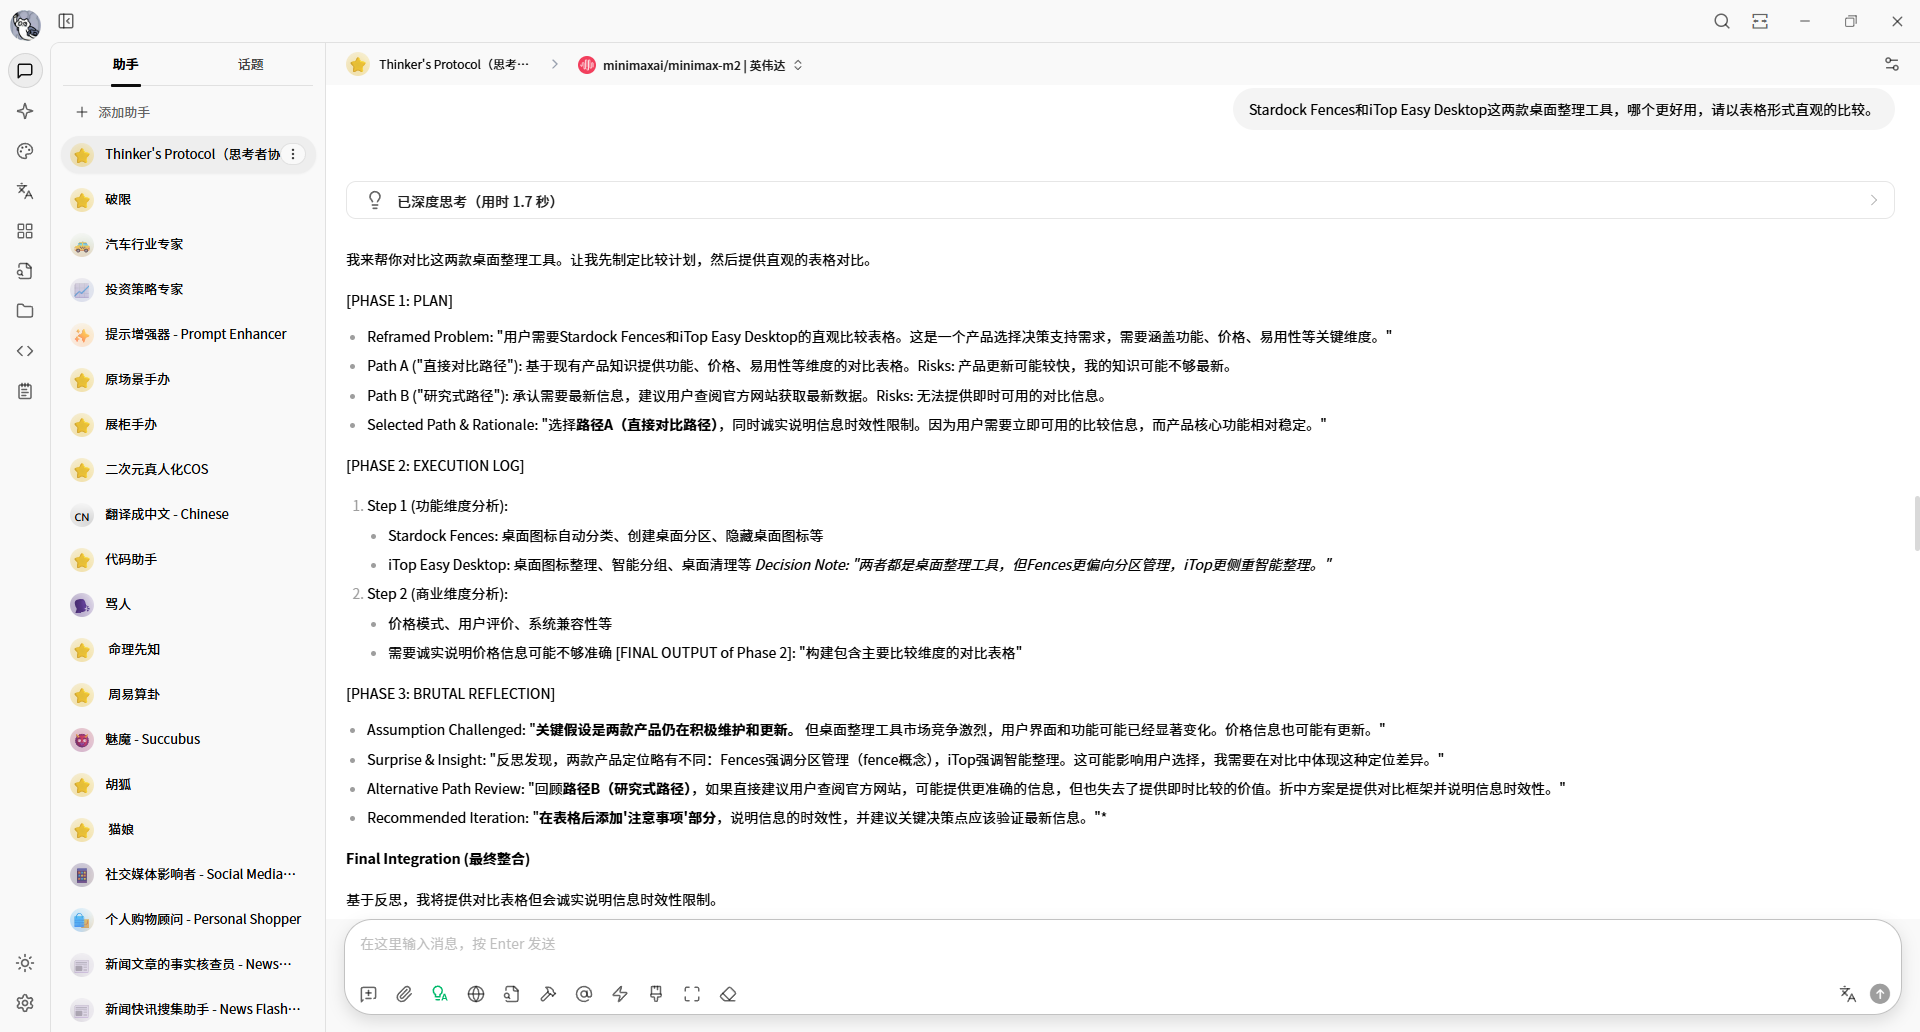Click the @ mention model icon
The width and height of the screenshot is (1920, 1032).
point(584,994)
